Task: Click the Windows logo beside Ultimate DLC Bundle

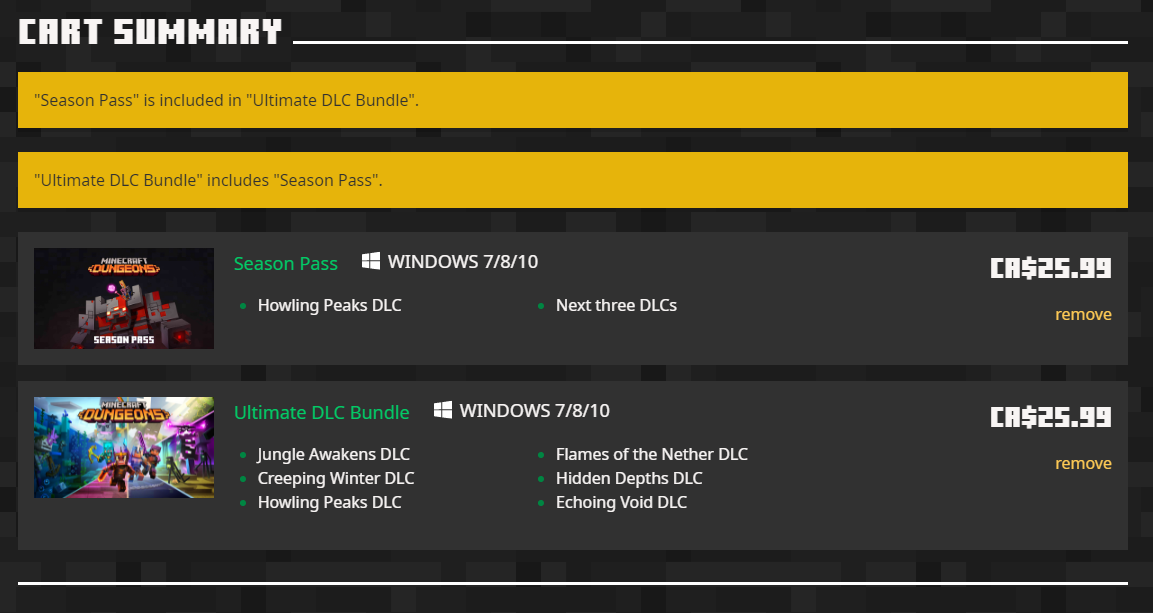Action: (443, 410)
